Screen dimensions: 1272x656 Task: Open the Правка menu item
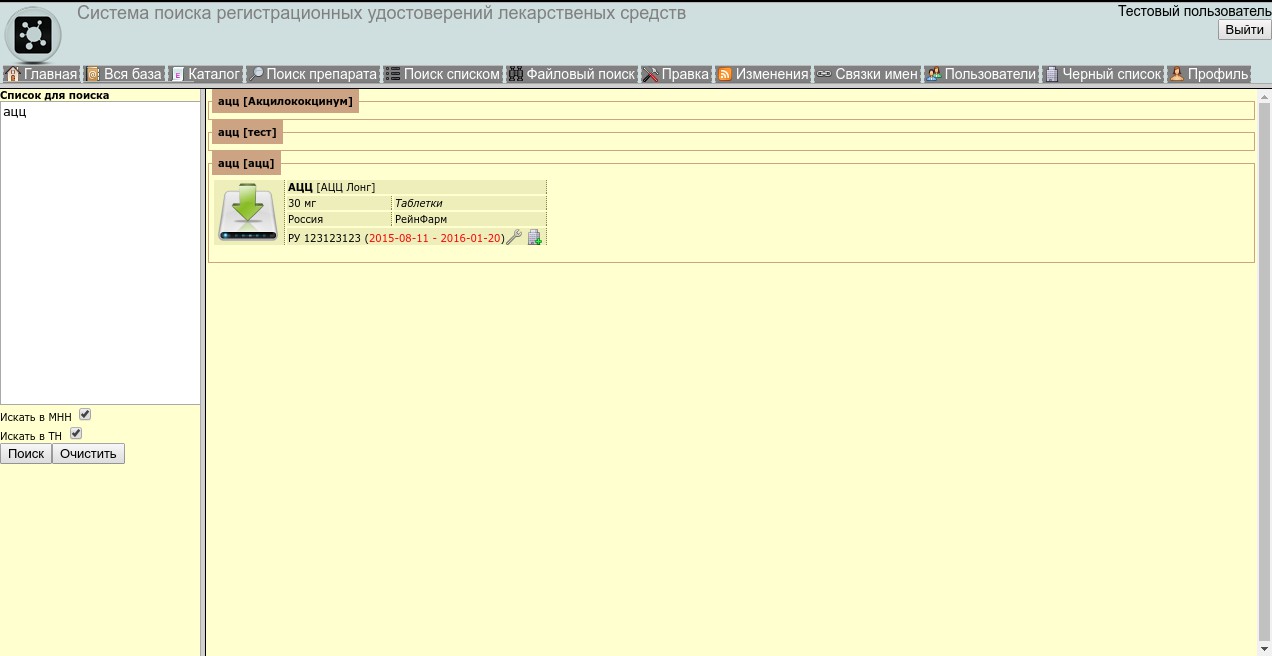pyautogui.click(x=676, y=74)
